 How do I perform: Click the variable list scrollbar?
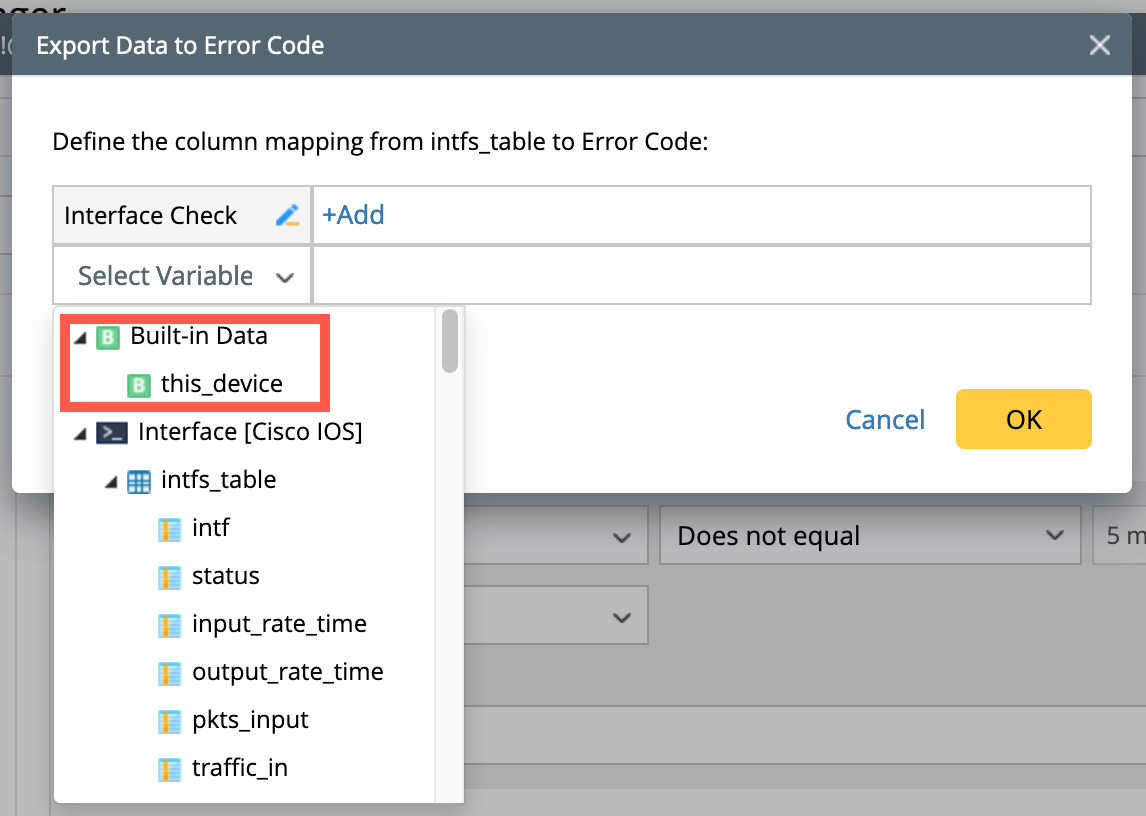pos(450,341)
